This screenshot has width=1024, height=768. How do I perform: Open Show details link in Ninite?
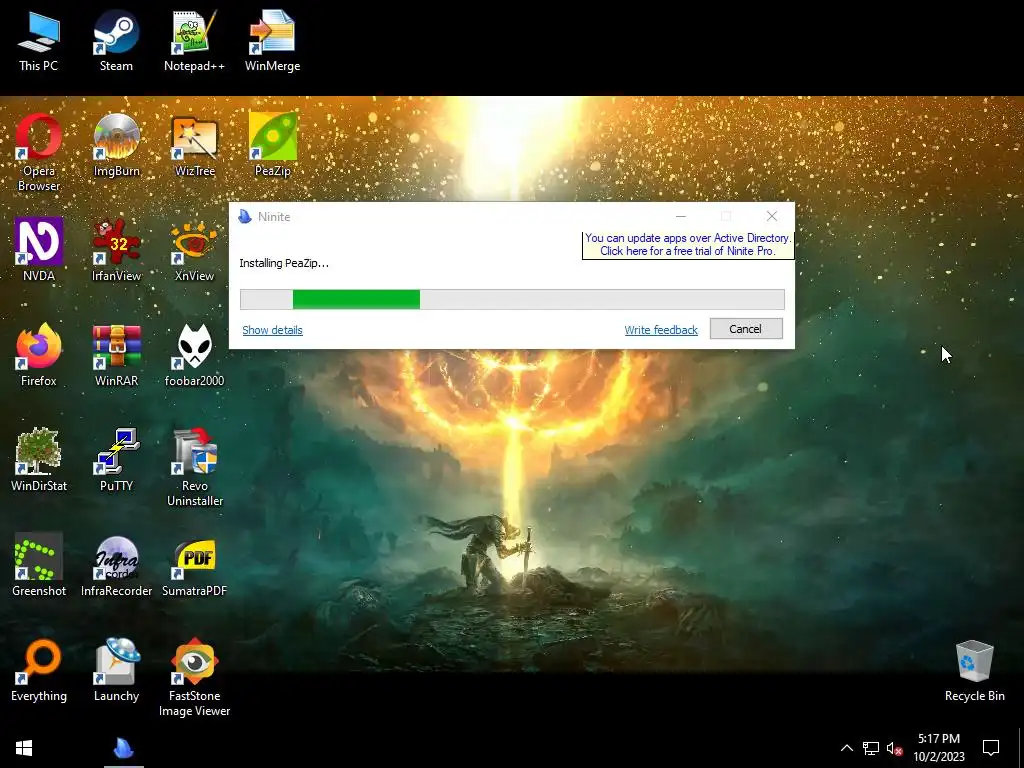coord(272,330)
